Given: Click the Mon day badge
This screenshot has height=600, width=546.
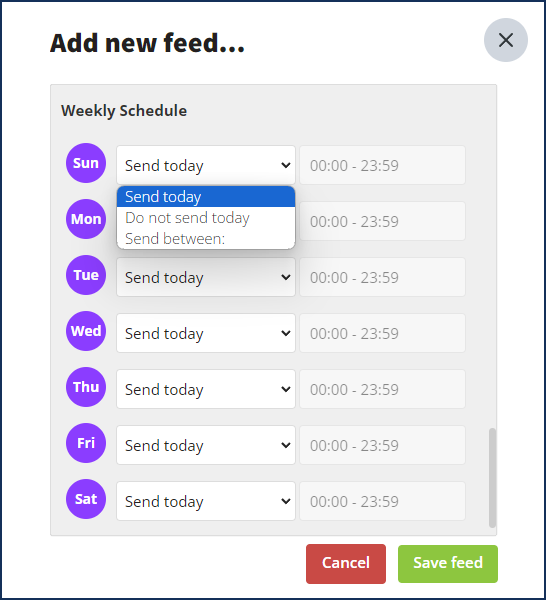Looking at the screenshot, I should pos(86,219).
